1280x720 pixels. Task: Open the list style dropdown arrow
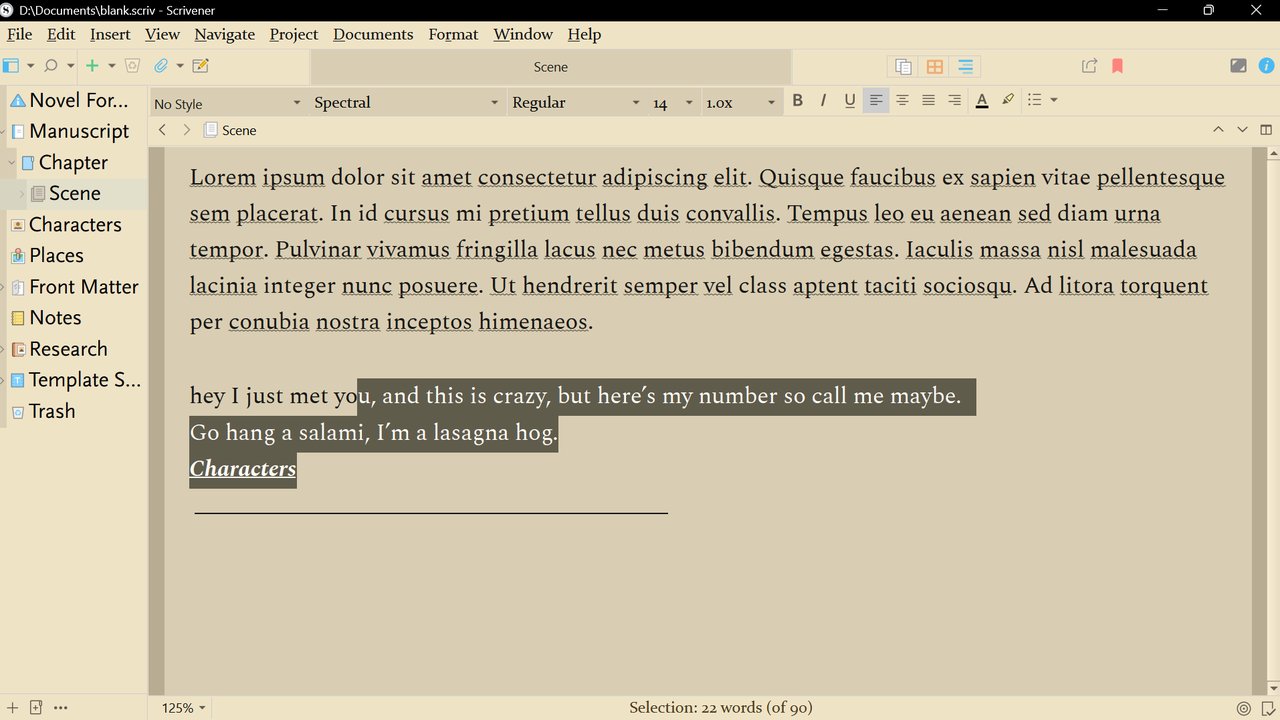point(1053,100)
